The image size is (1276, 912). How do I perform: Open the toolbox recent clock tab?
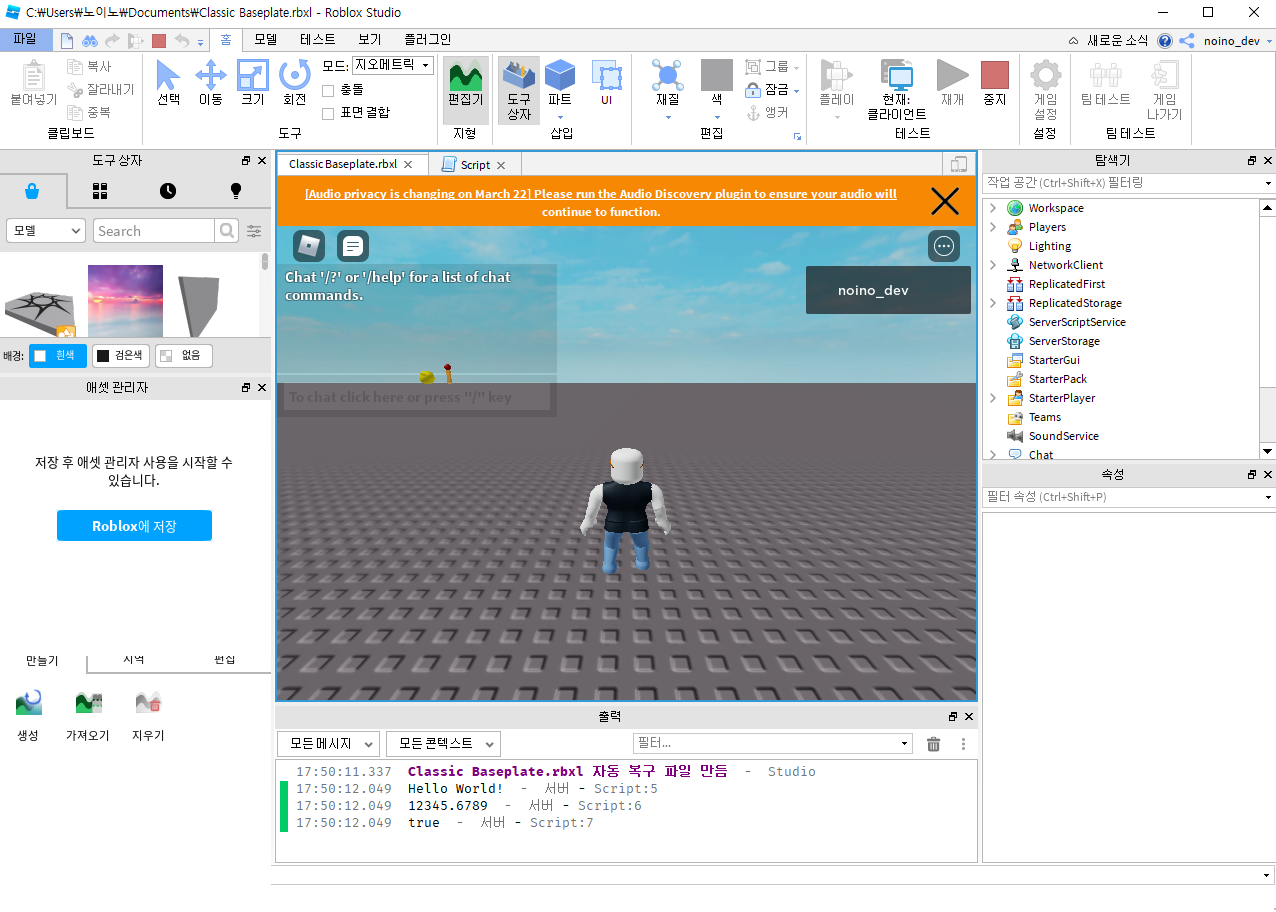pyautogui.click(x=168, y=191)
